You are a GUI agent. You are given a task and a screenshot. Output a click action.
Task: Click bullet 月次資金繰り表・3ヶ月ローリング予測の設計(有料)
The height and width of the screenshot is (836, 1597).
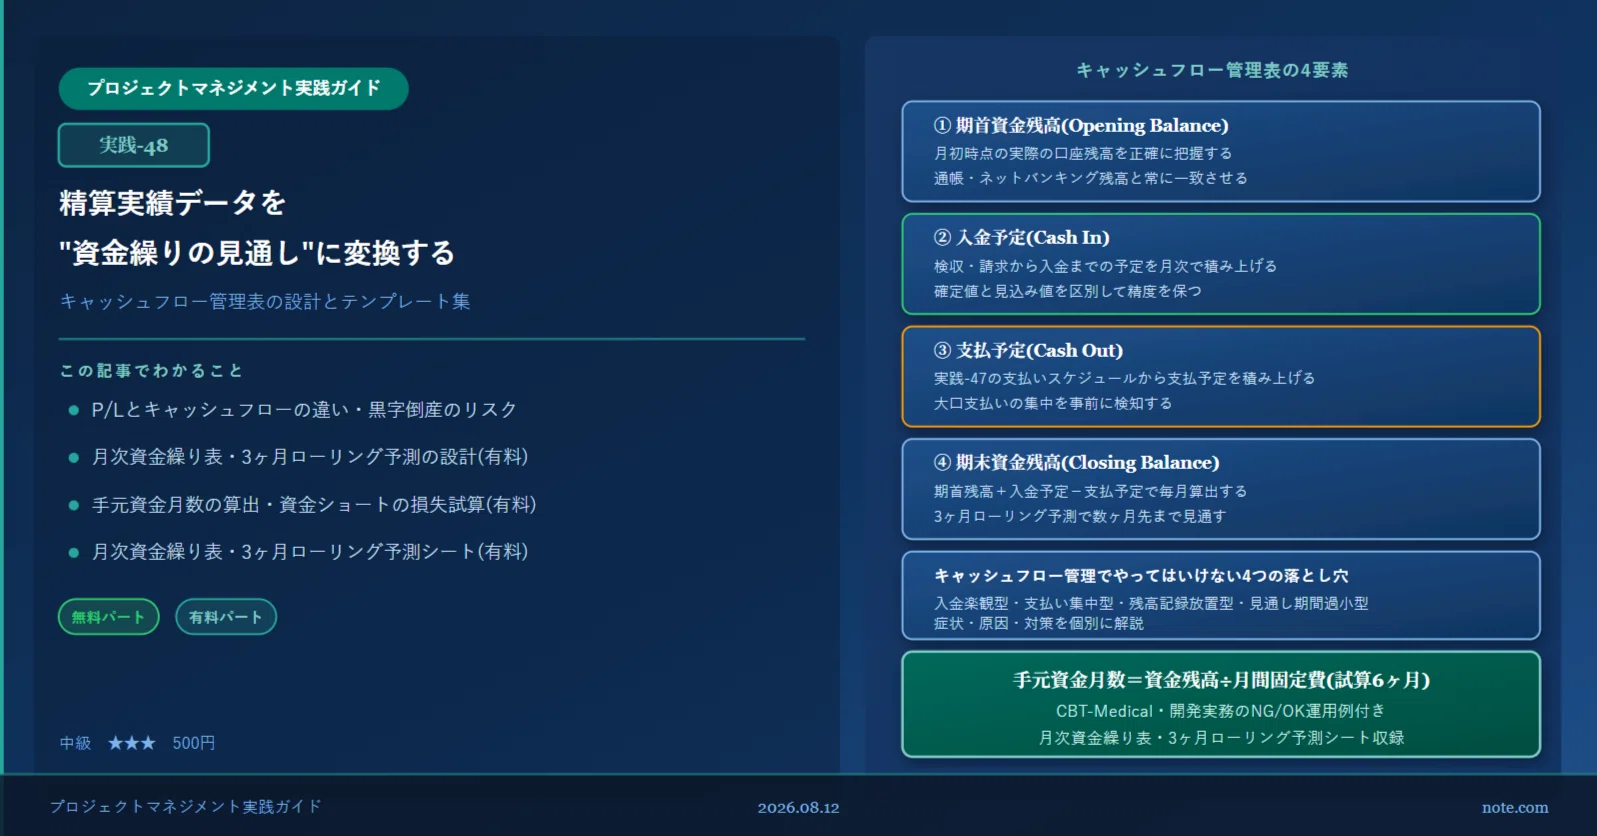(310, 457)
